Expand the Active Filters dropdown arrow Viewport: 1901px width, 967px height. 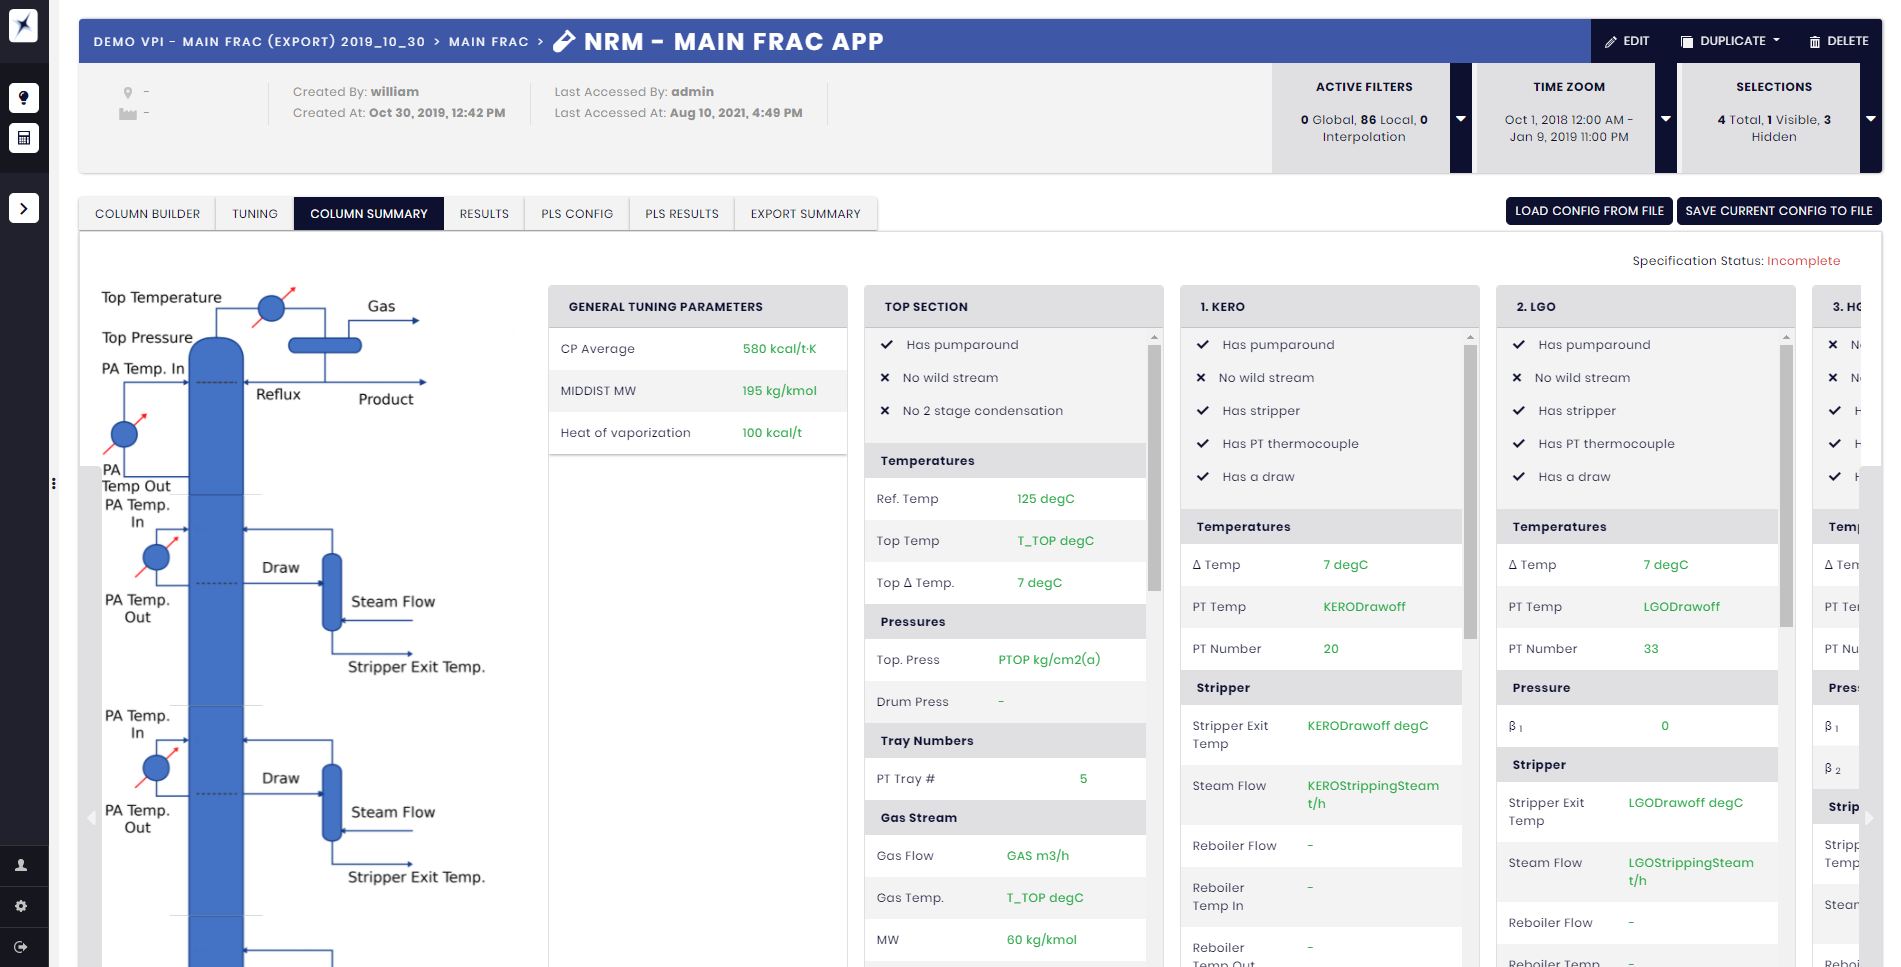tap(1460, 119)
